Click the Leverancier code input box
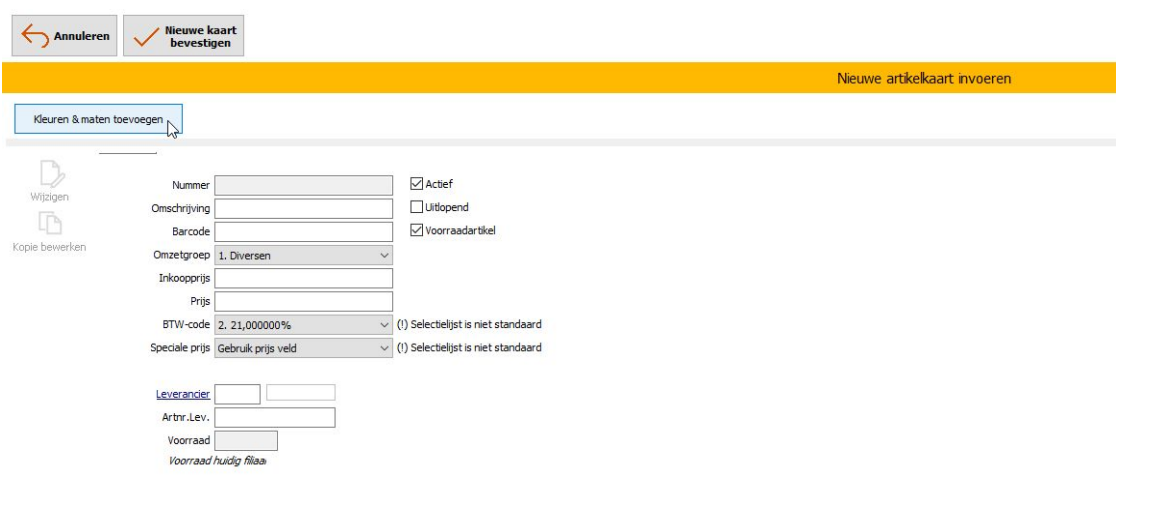This screenshot has width=1162, height=520. [x=238, y=394]
